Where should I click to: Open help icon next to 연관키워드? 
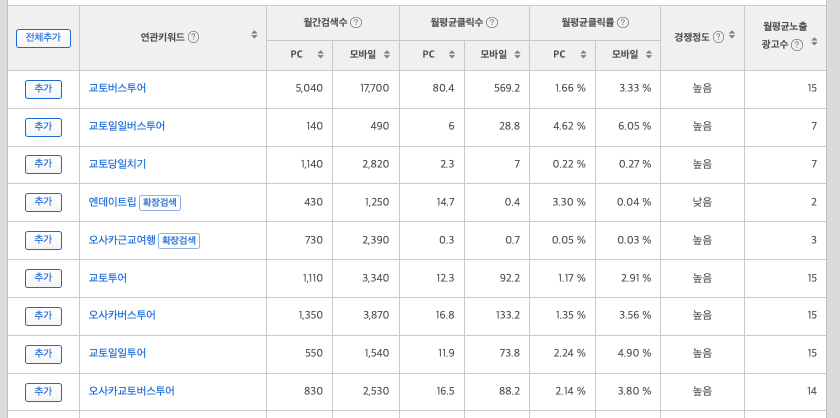coord(193,37)
